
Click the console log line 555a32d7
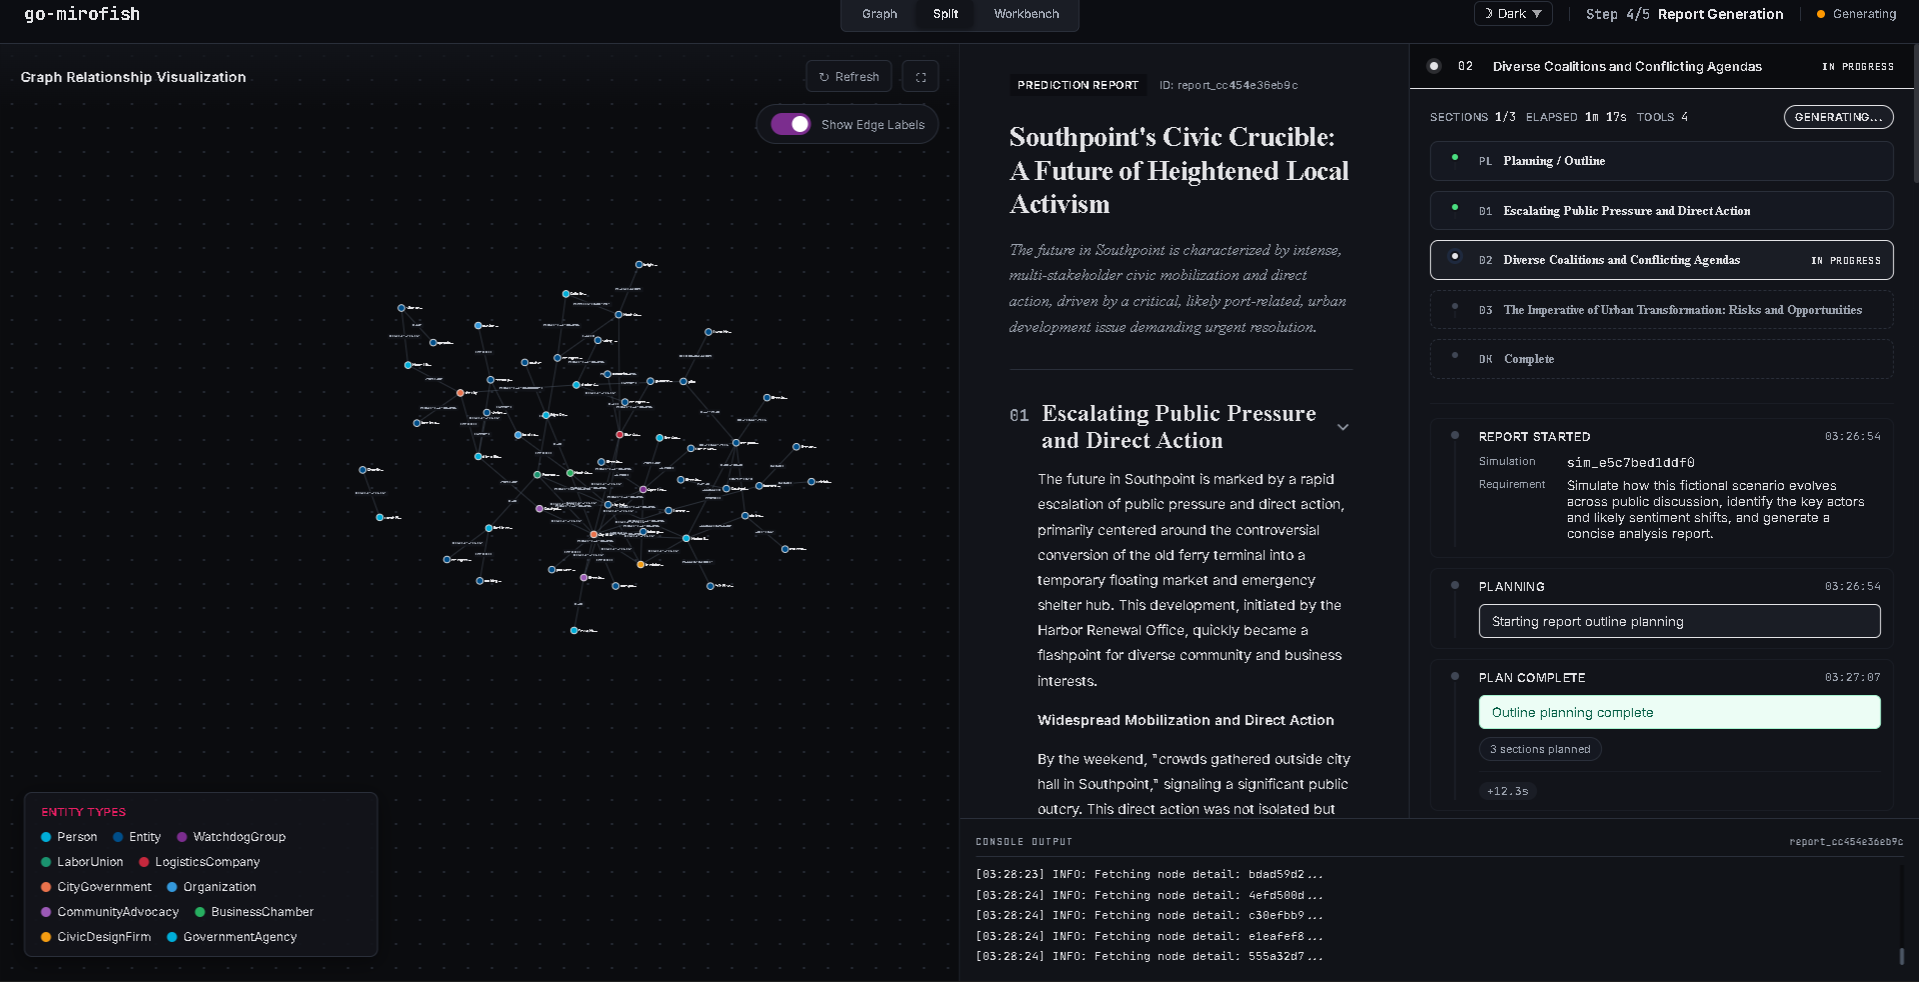(1149, 956)
